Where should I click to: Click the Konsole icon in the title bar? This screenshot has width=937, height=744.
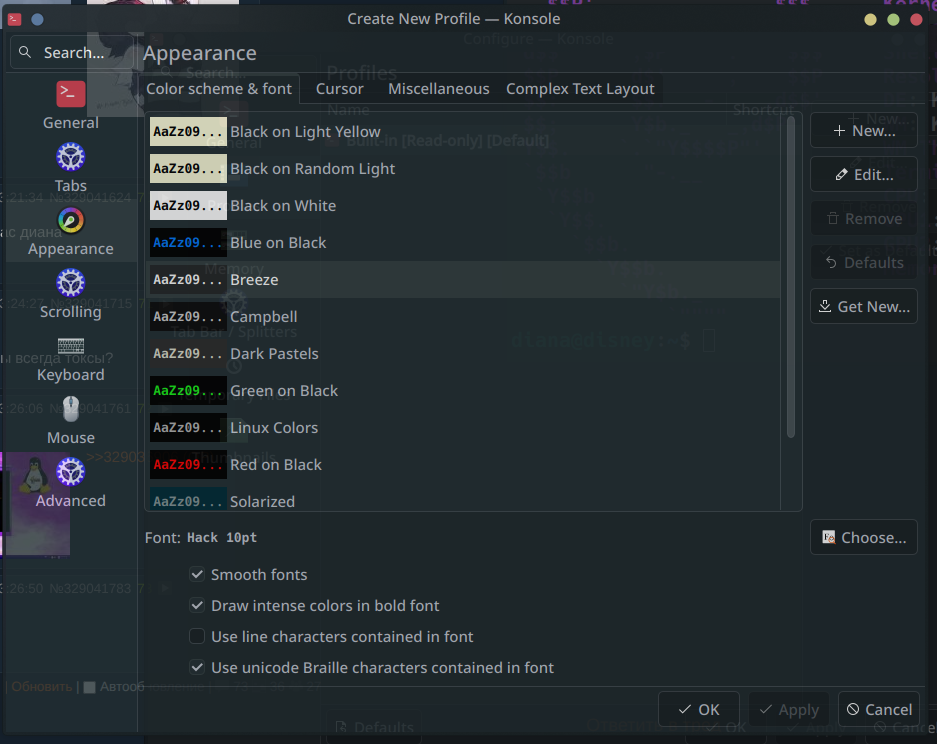pyautogui.click(x=15, y=19)
